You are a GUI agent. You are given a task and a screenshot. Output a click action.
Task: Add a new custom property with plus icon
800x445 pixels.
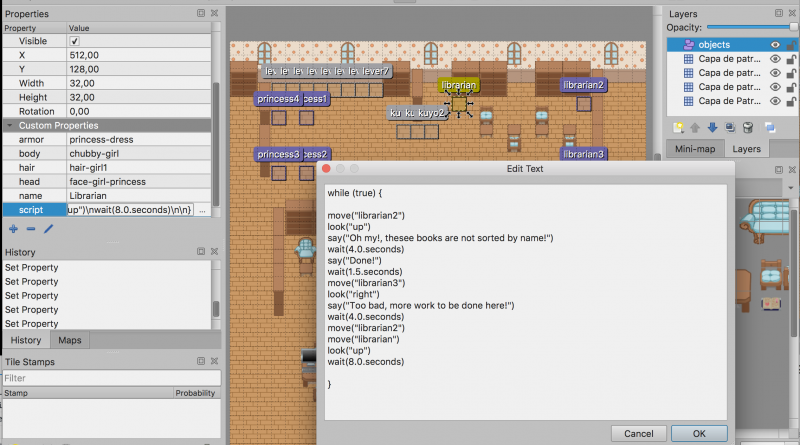[11, 229]
